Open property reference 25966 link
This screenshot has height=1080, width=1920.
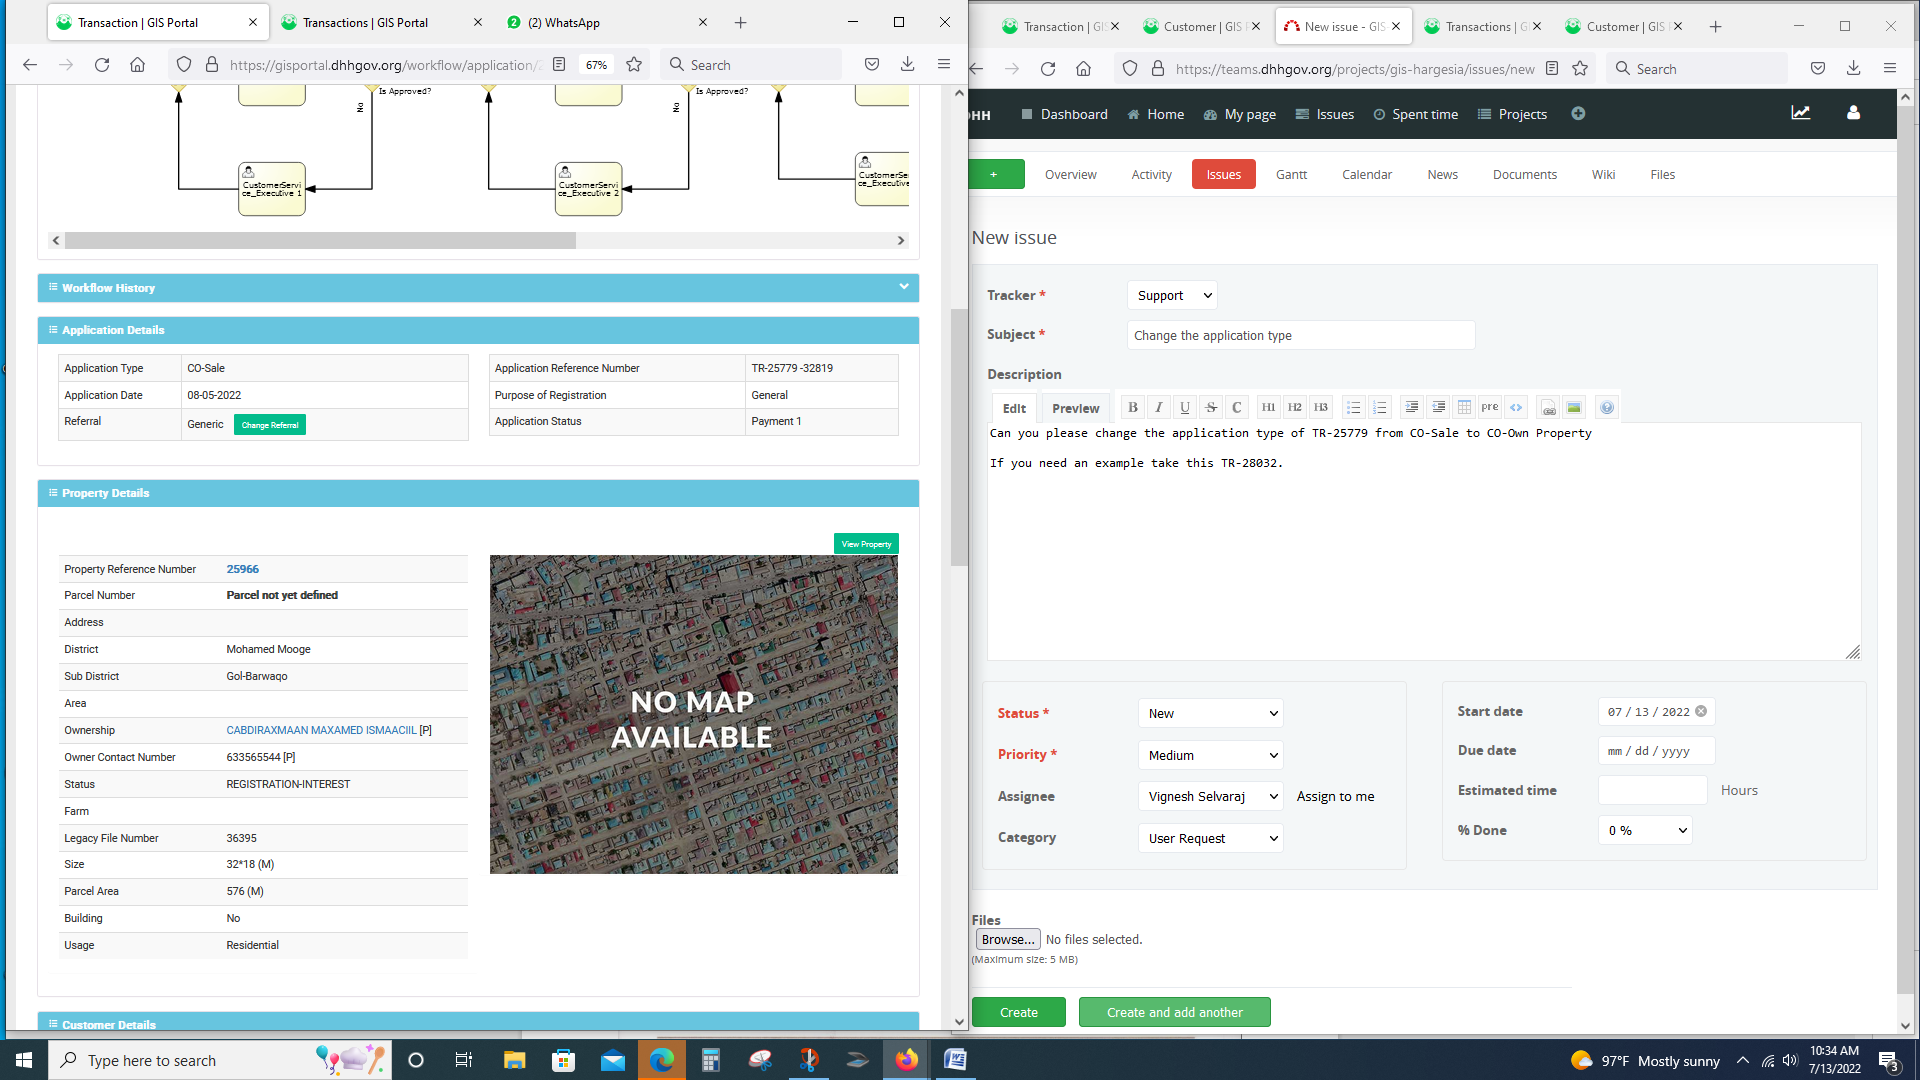point(242,569)
